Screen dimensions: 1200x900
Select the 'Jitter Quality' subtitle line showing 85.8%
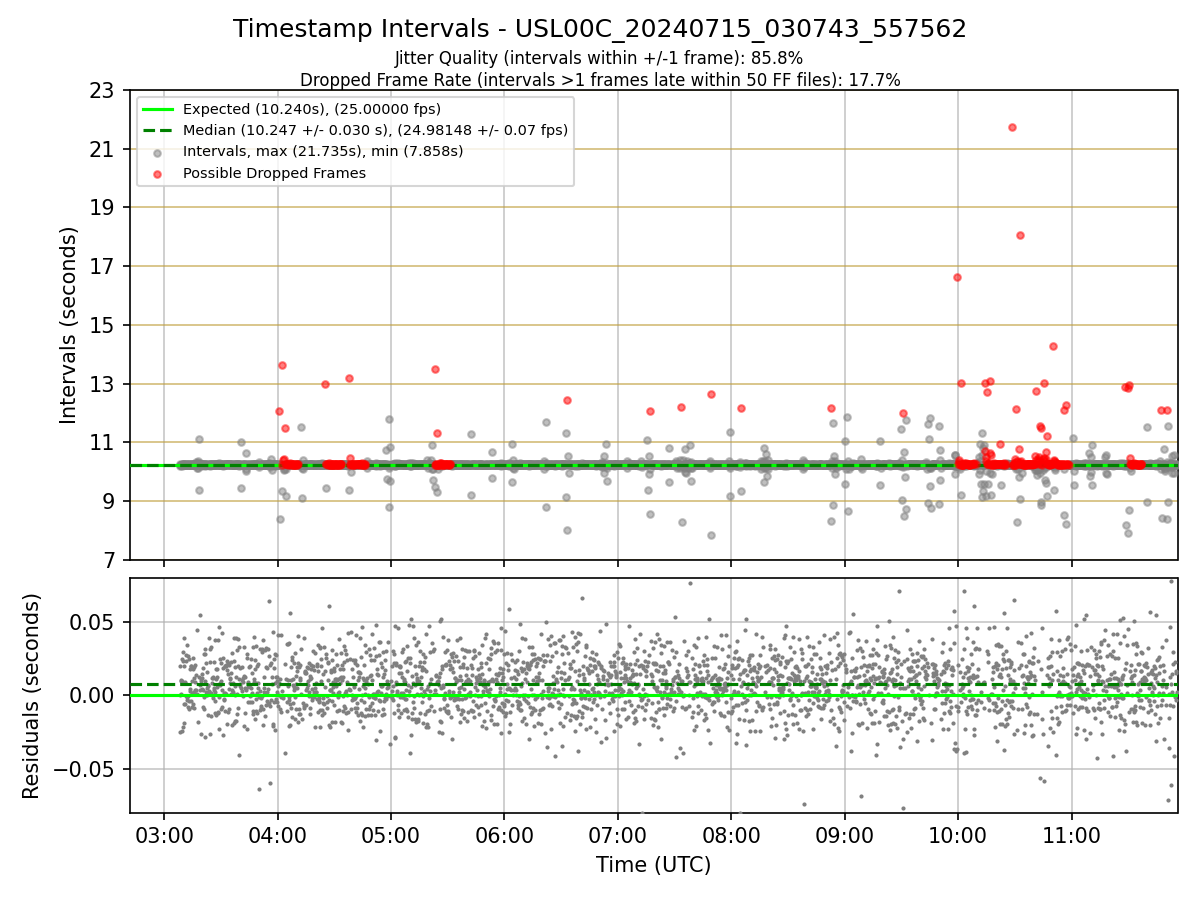tap(599, 59)
